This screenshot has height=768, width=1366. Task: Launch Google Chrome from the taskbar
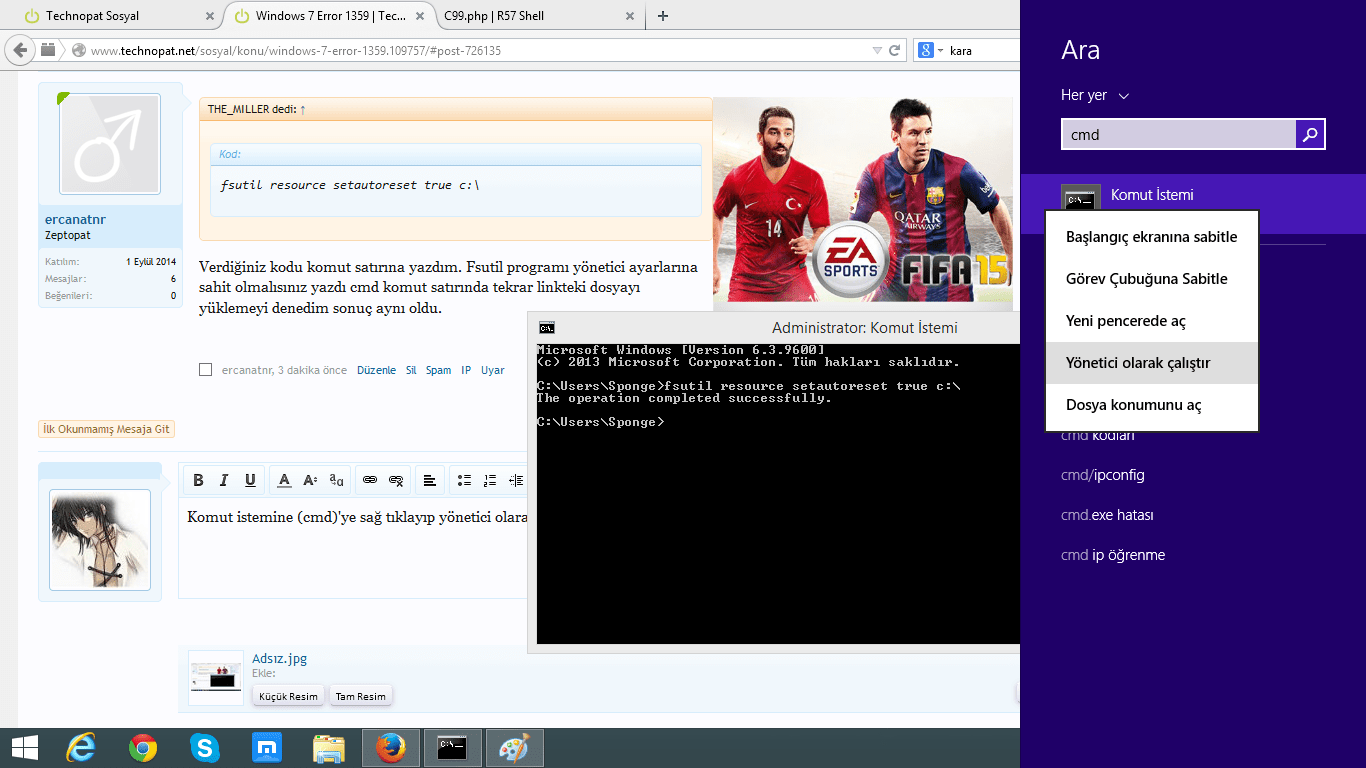coord(143,748)
